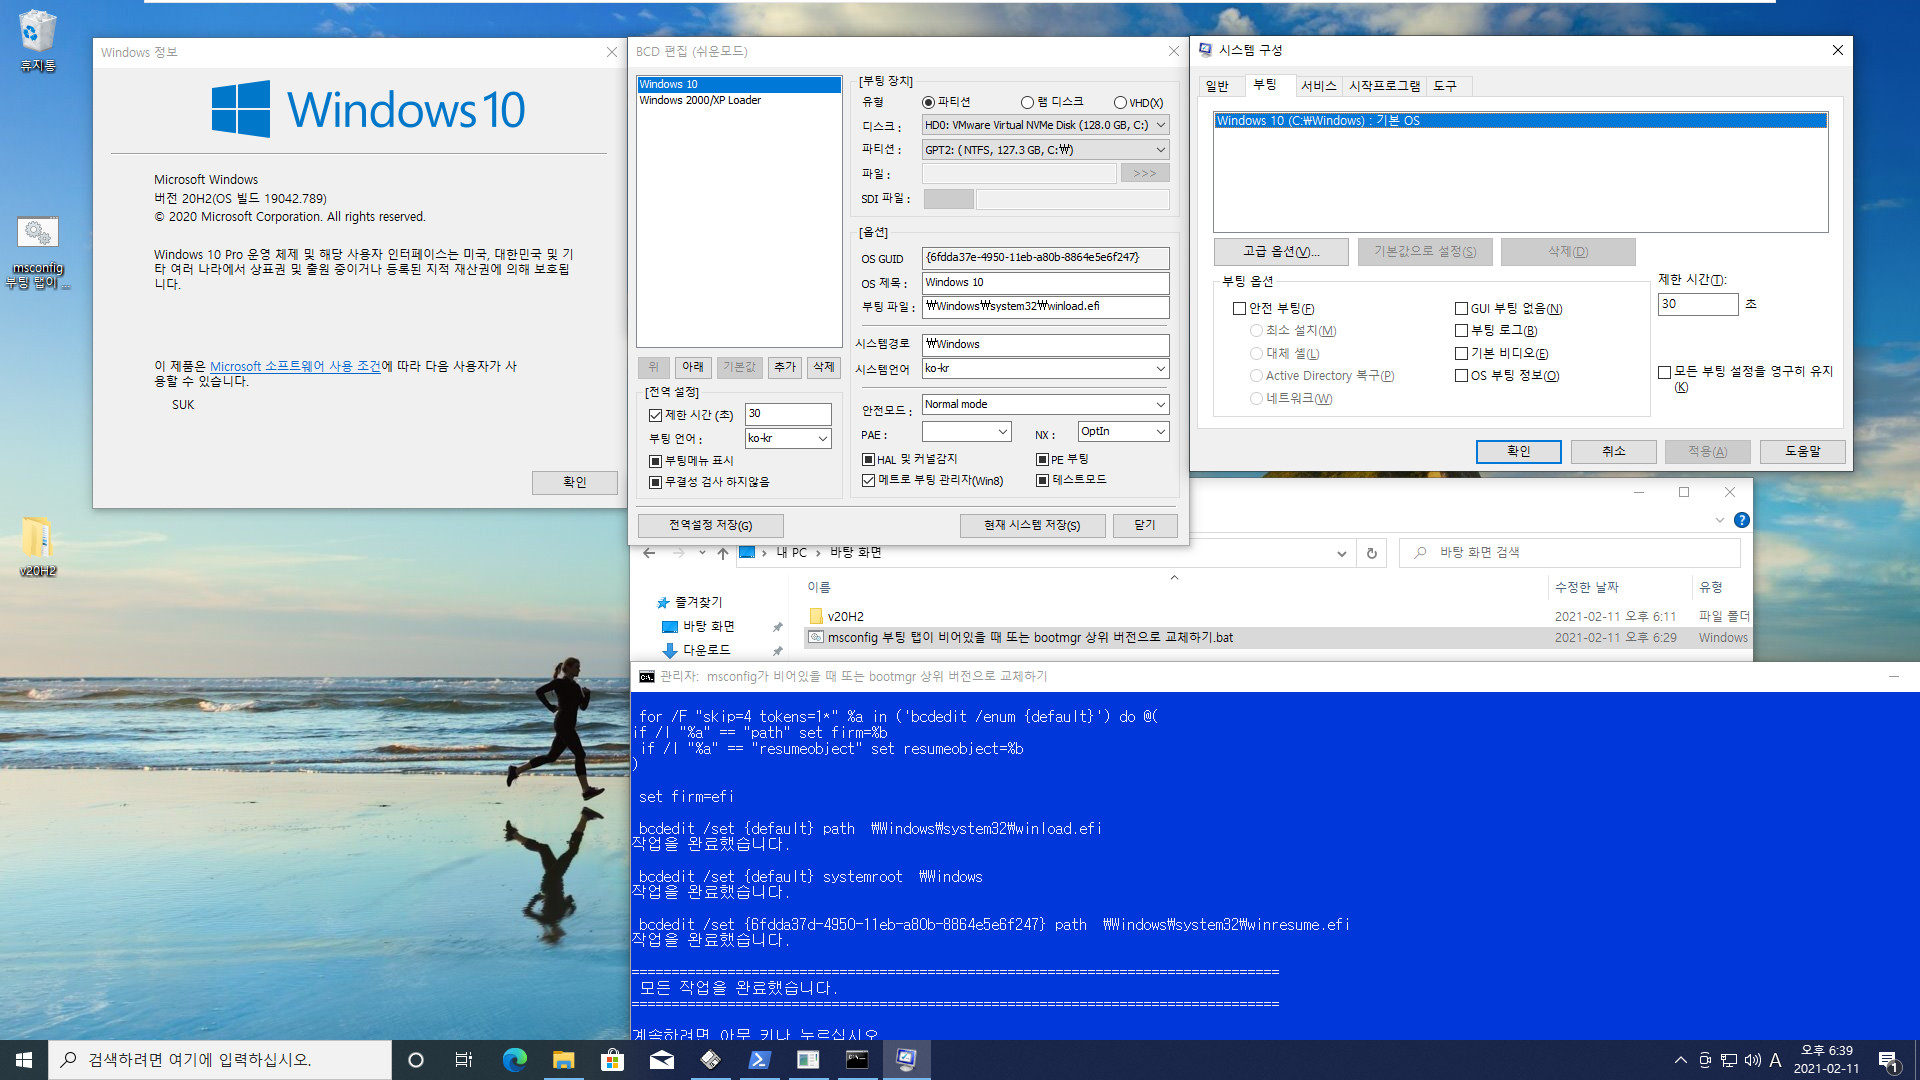The image size is (1920, 1080).
Task: Show hidden system tray icons
Action: tap(1680, 1060)
